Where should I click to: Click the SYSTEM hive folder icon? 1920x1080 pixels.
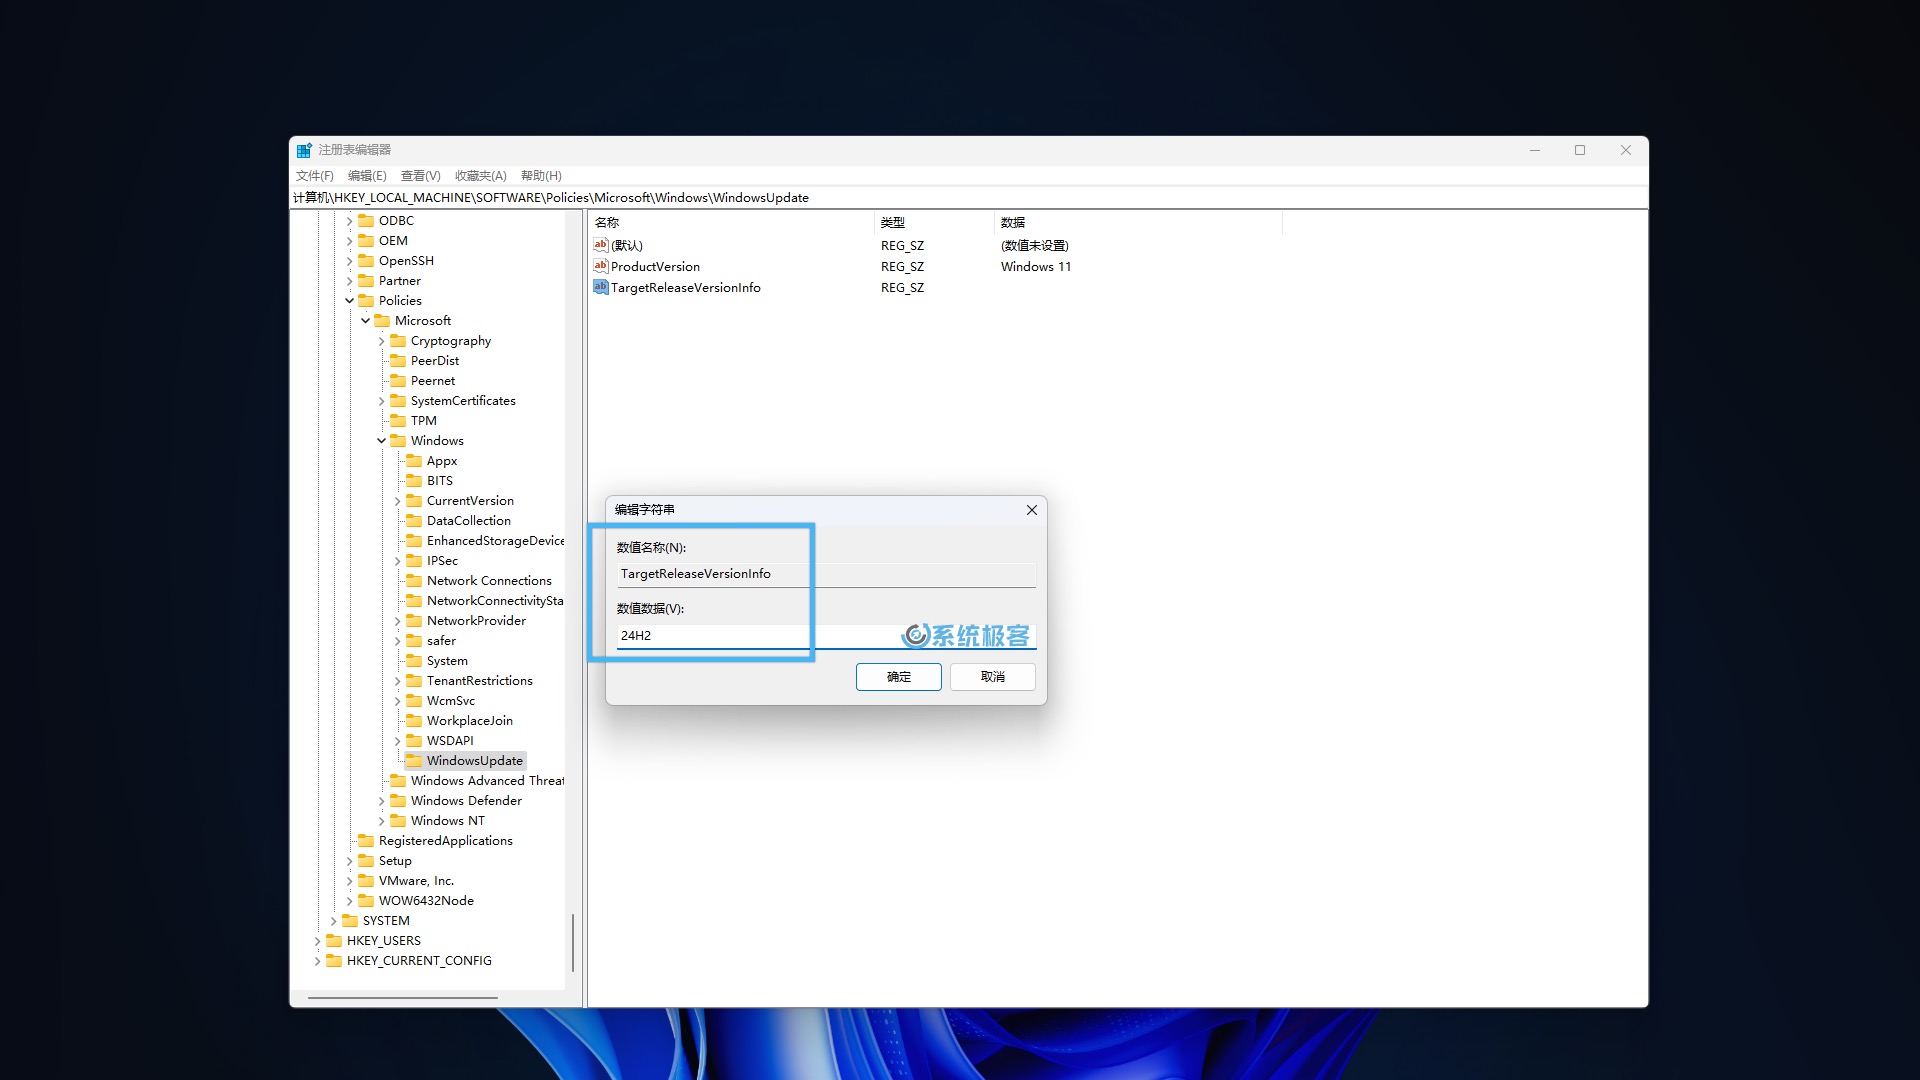coord(350,921)
